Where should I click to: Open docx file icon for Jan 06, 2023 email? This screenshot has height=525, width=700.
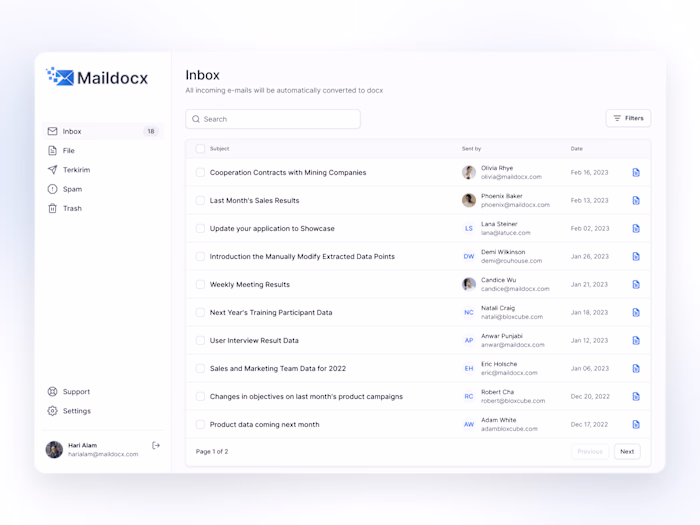(636, 368)
